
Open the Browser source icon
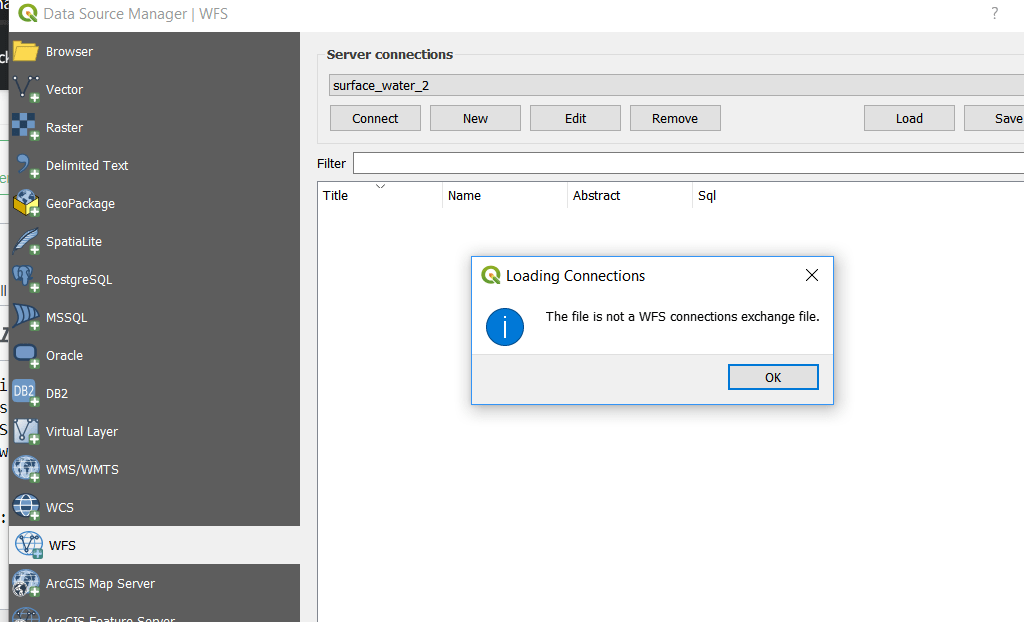(x=26, y=51)
